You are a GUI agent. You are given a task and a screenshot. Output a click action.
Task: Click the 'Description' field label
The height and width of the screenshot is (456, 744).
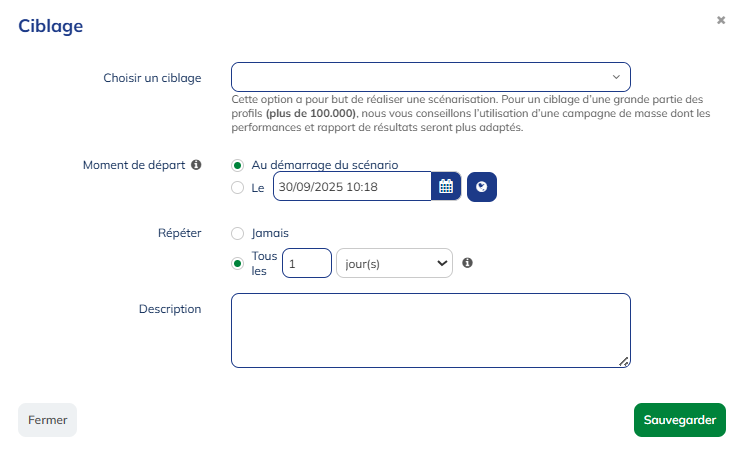[x=170, y=309]
